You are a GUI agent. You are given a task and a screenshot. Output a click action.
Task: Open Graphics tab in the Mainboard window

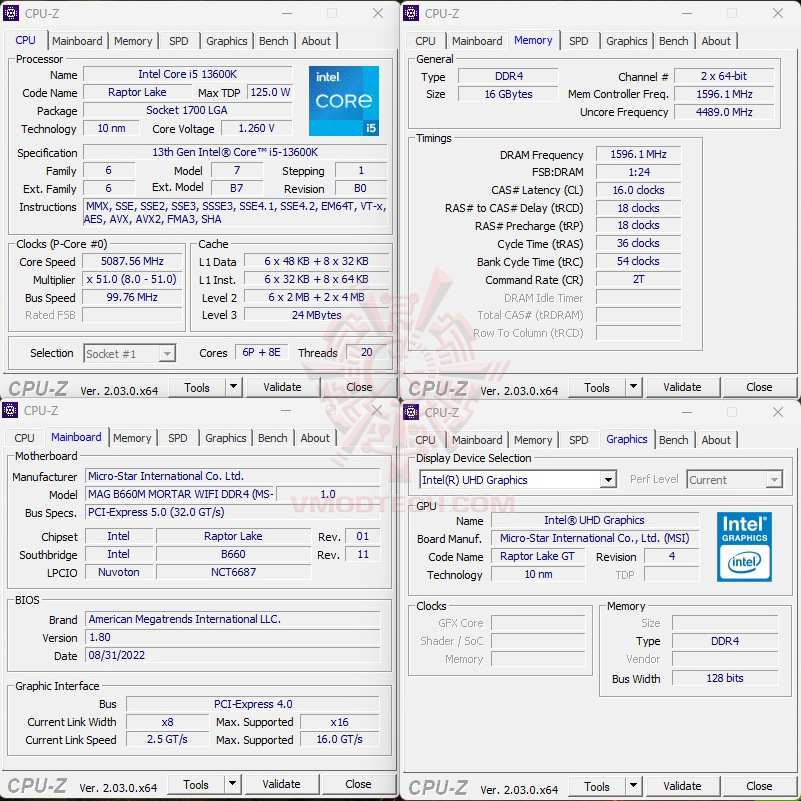[225, 438]
